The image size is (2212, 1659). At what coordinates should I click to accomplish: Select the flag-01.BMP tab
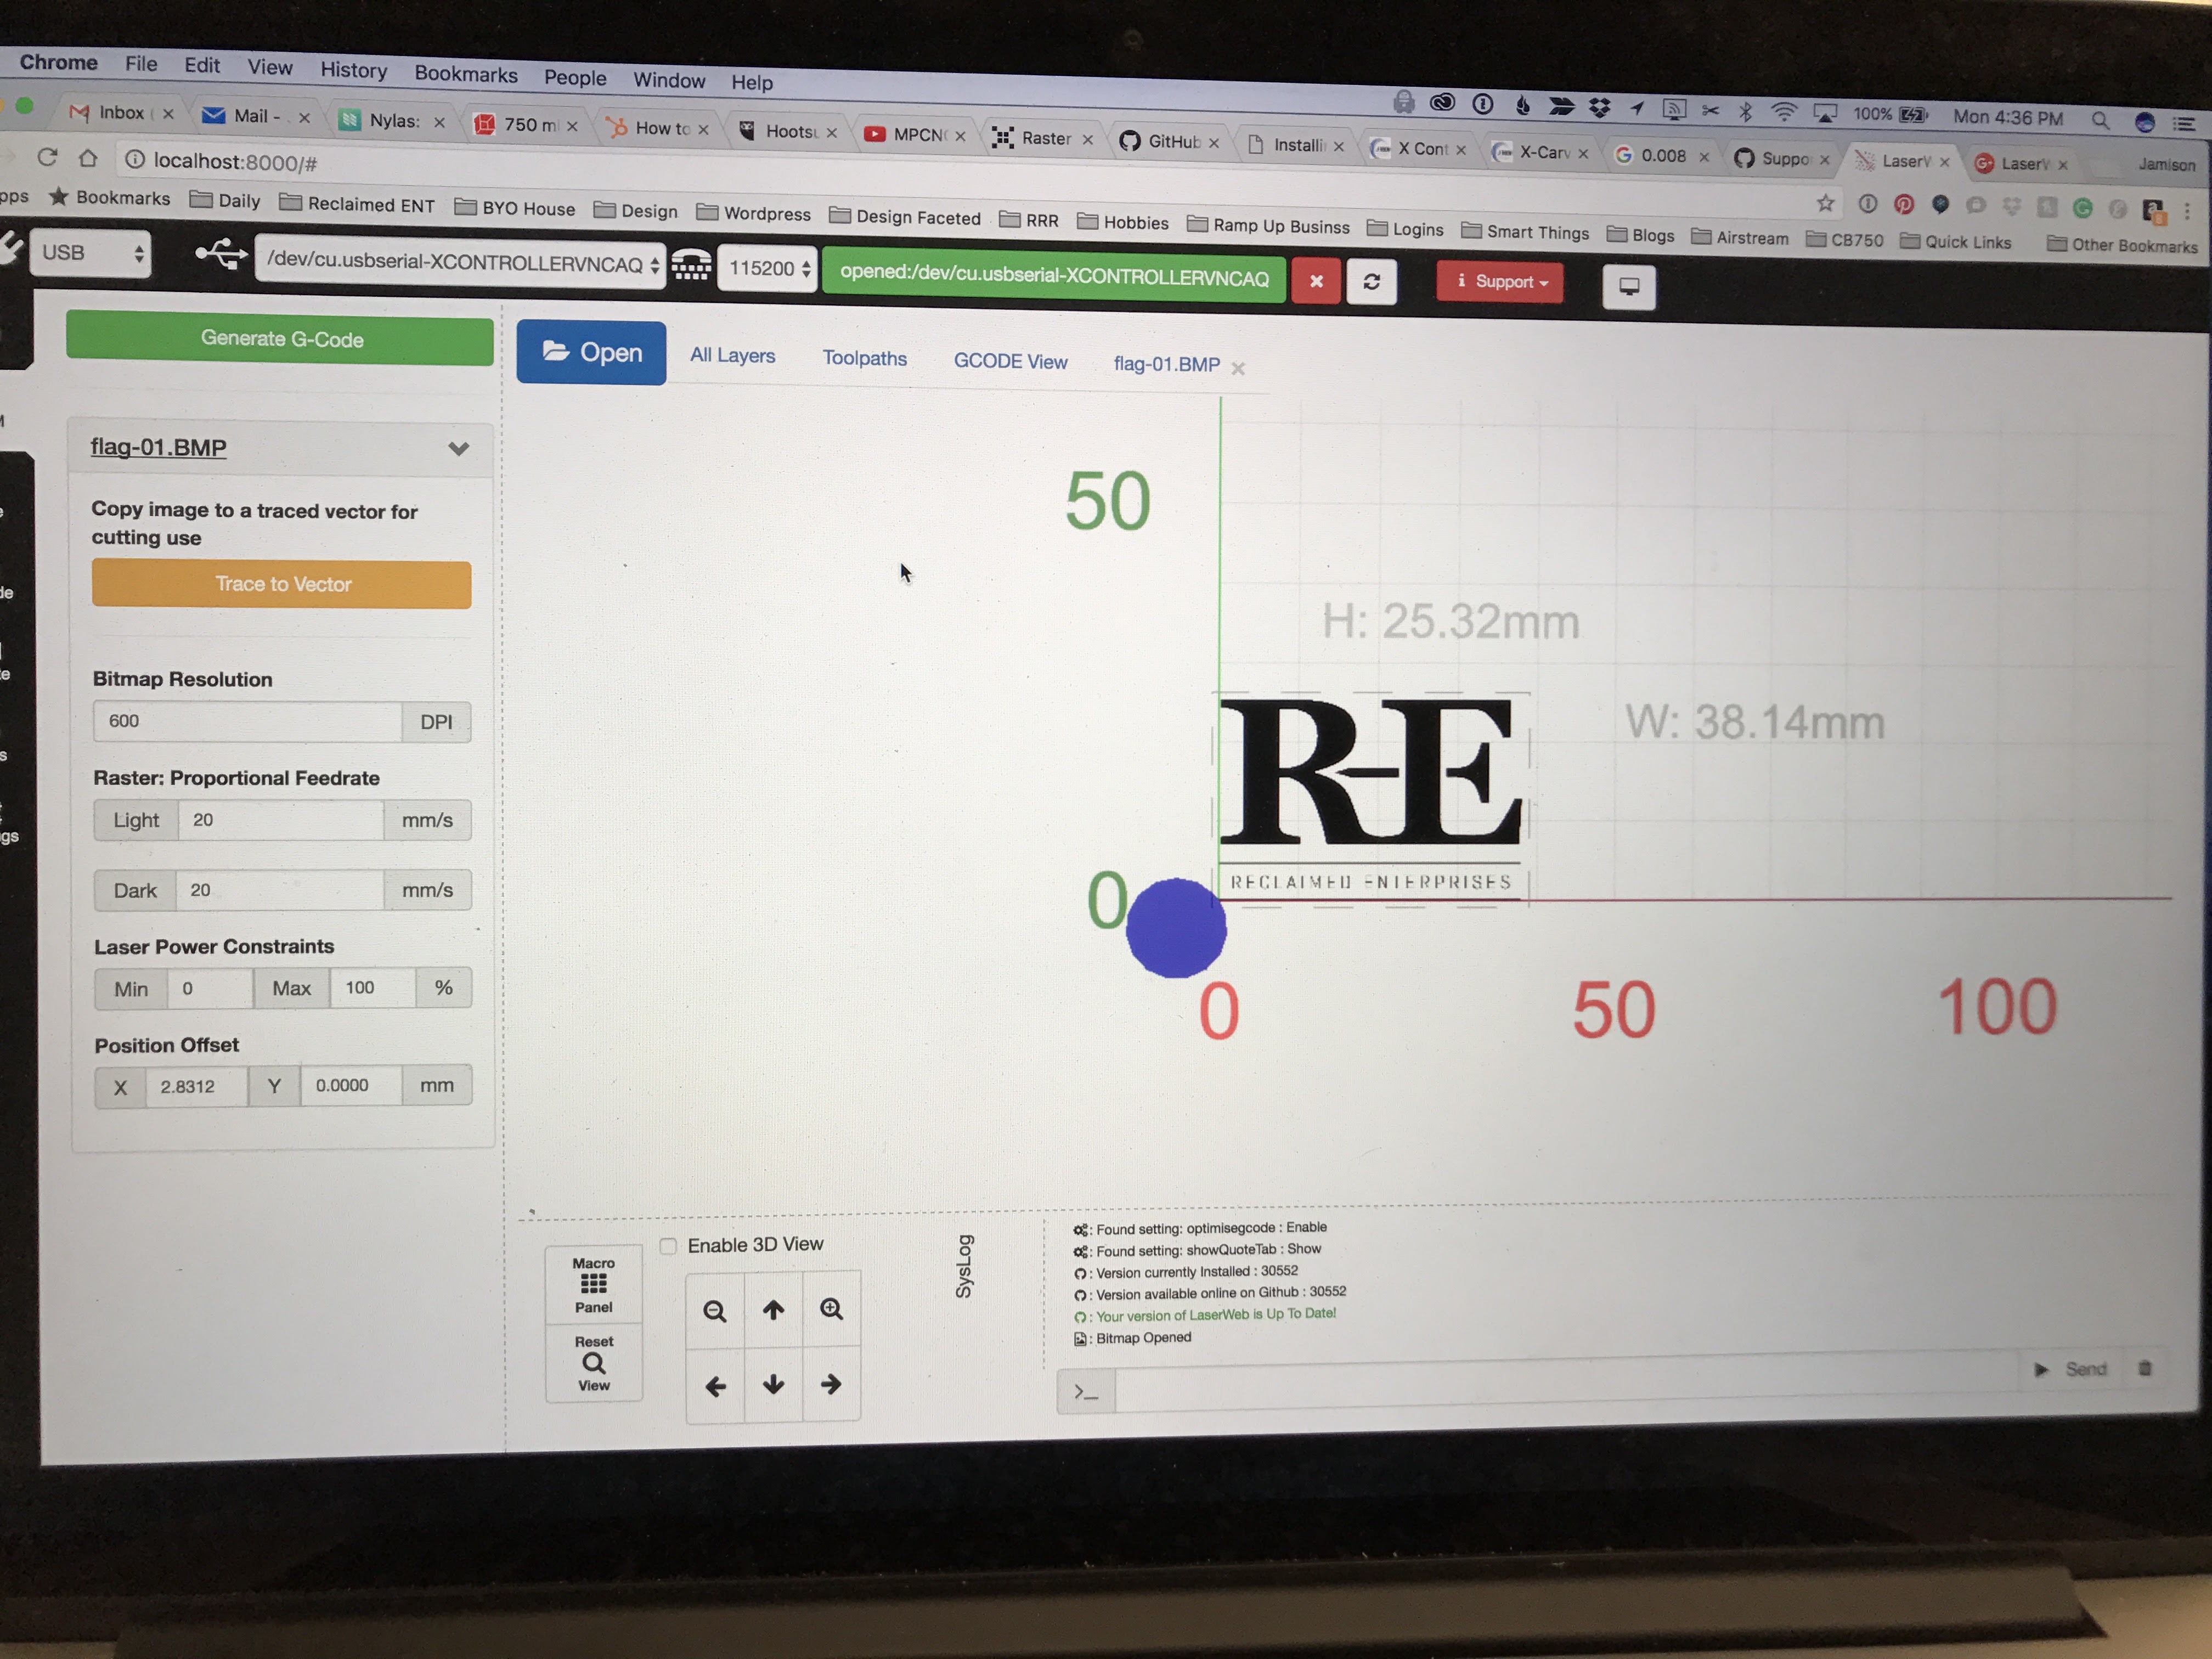coord(1166,364)
